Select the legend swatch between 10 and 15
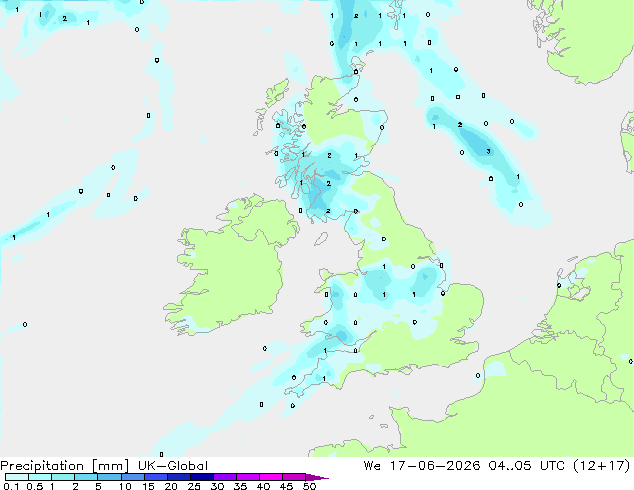 132,477
